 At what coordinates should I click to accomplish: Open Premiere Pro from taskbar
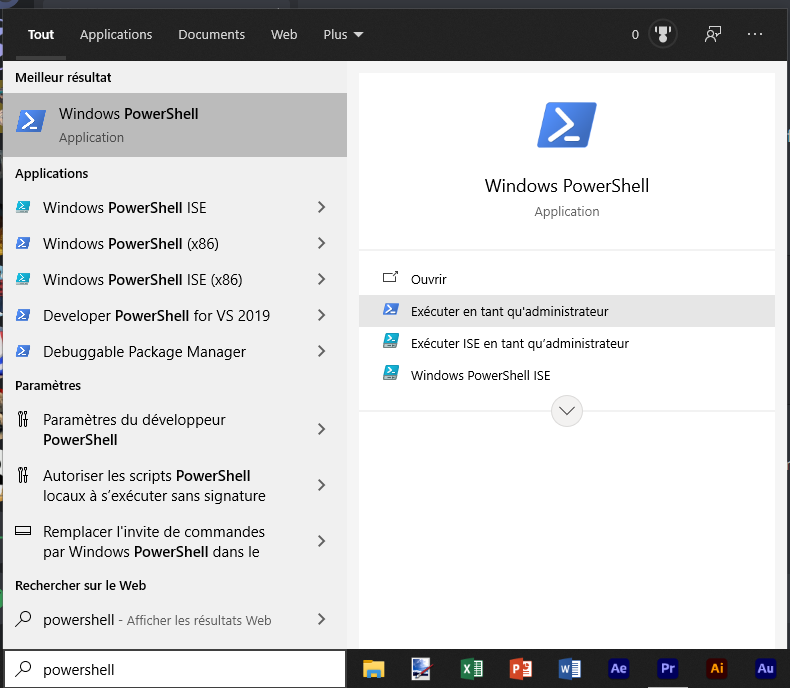(668, 669)
